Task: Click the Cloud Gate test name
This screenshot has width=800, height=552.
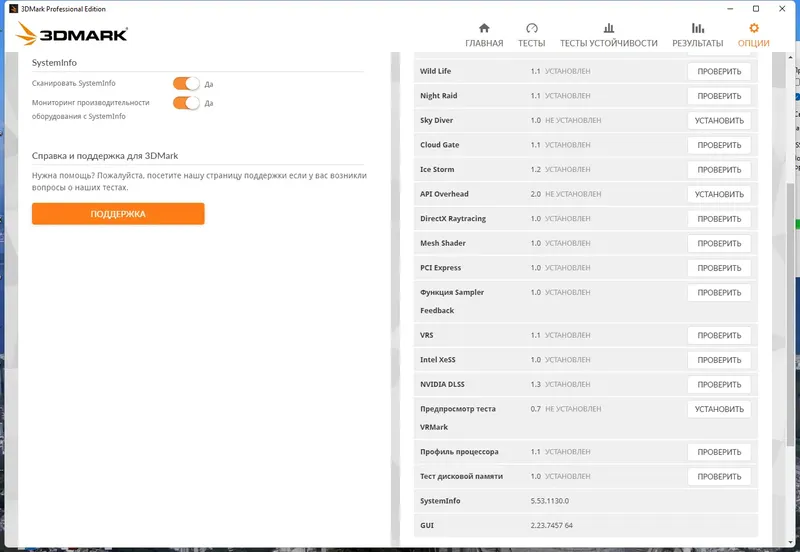Action: tap(439, 144)
